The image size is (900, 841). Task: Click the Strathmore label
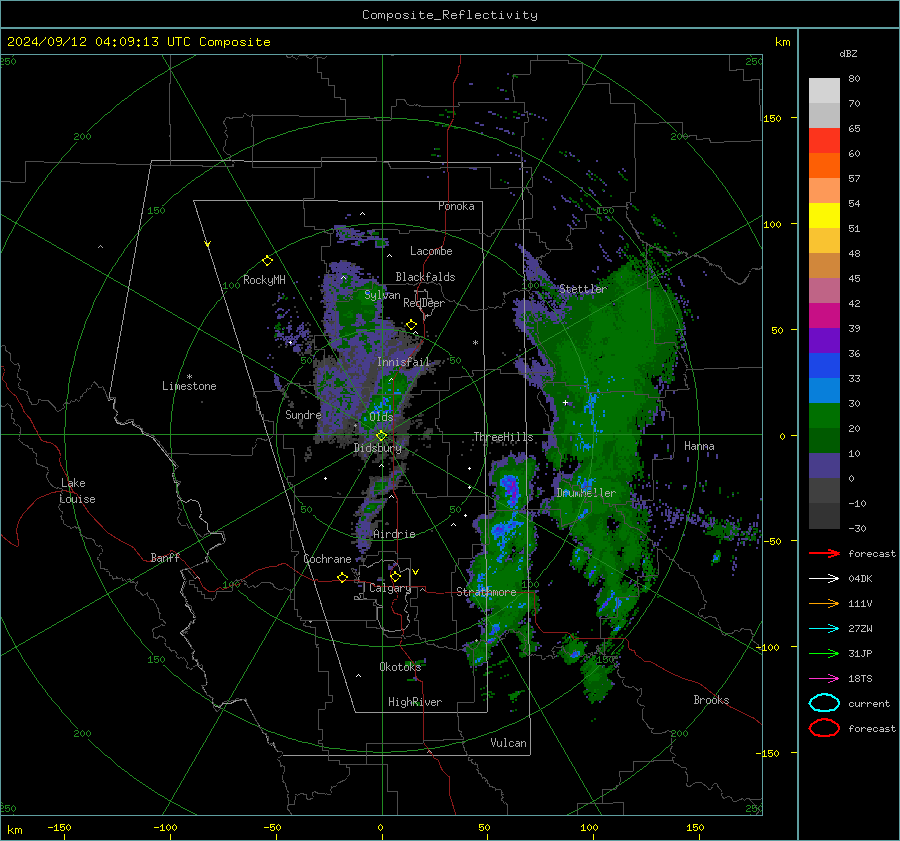[x=486, y=592]
